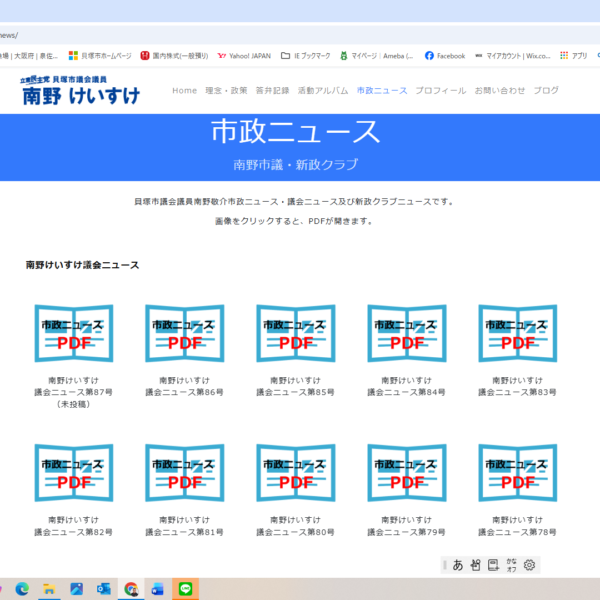600x600 pixels.
Task: Open the 議会ニュース第85号 PDF icon
Action: pos(296,334)
